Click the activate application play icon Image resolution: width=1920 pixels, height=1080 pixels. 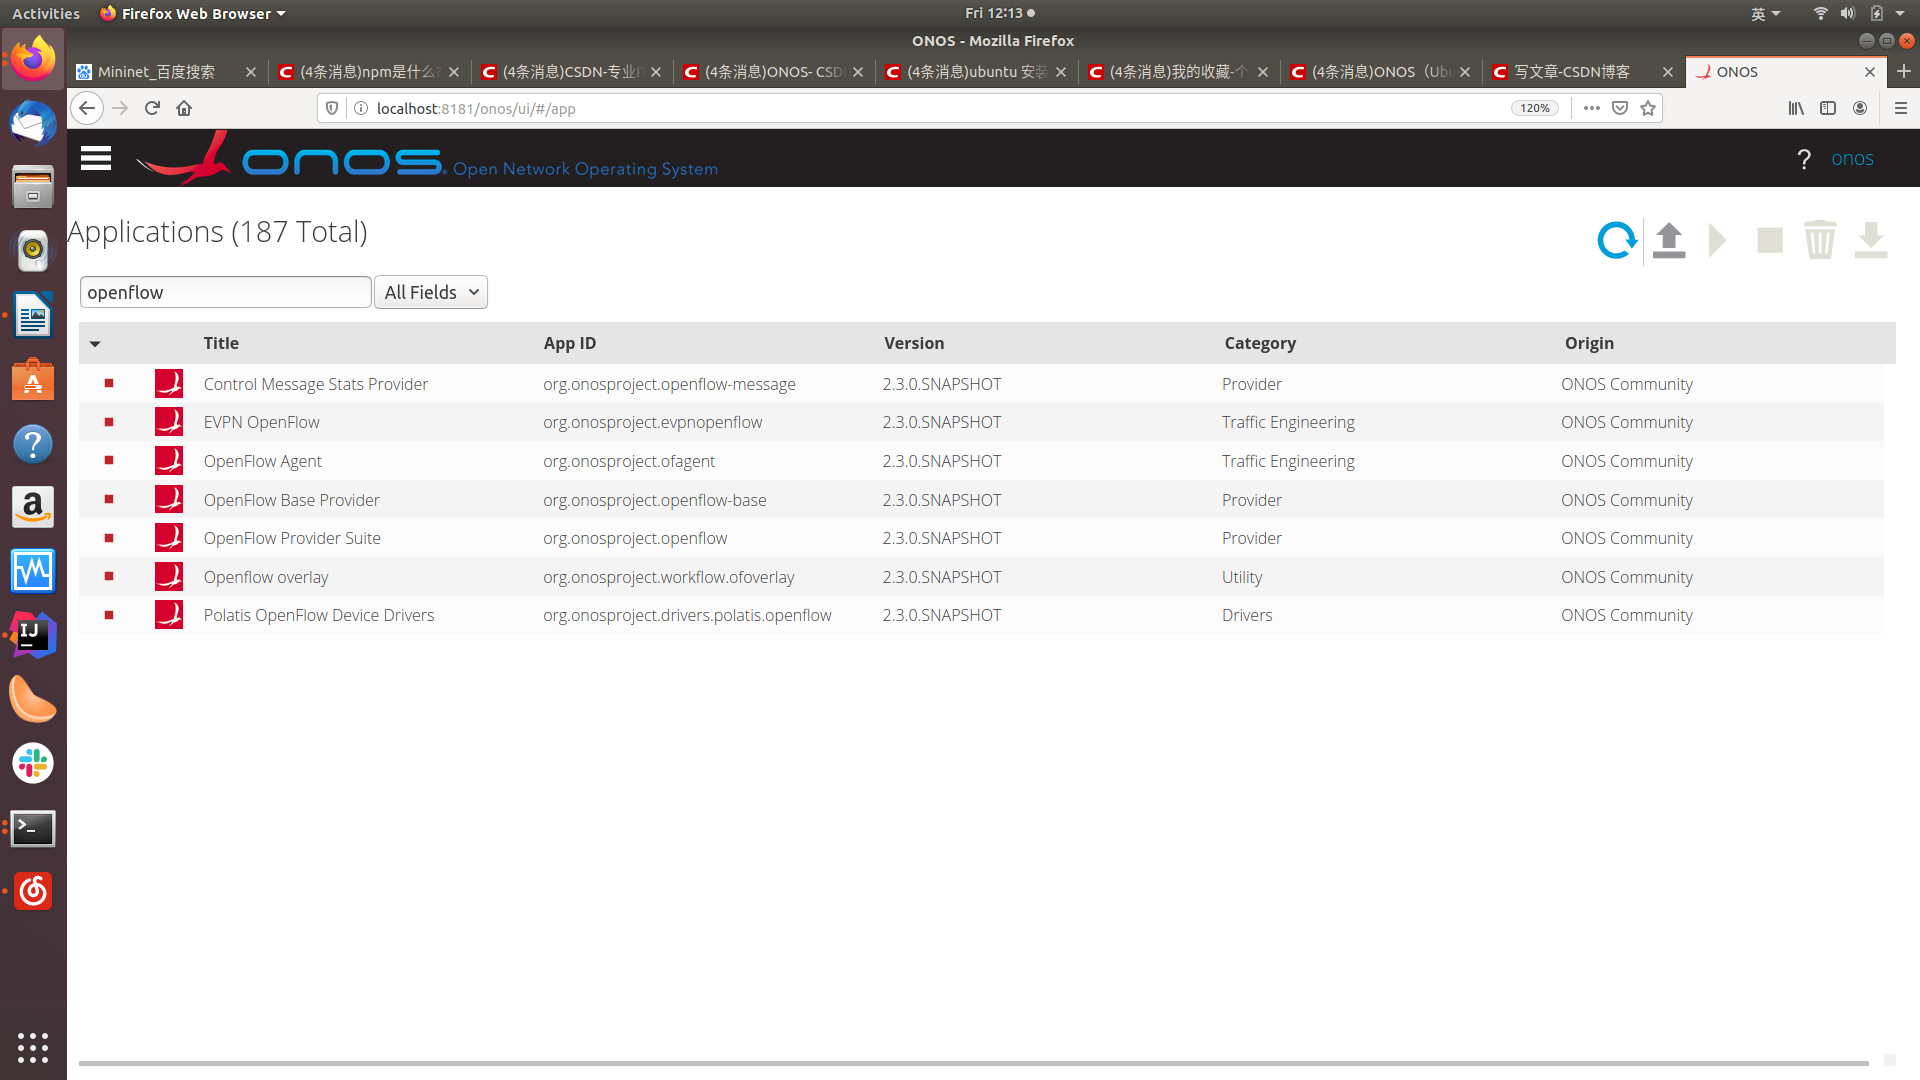(x=1718, y=240)
